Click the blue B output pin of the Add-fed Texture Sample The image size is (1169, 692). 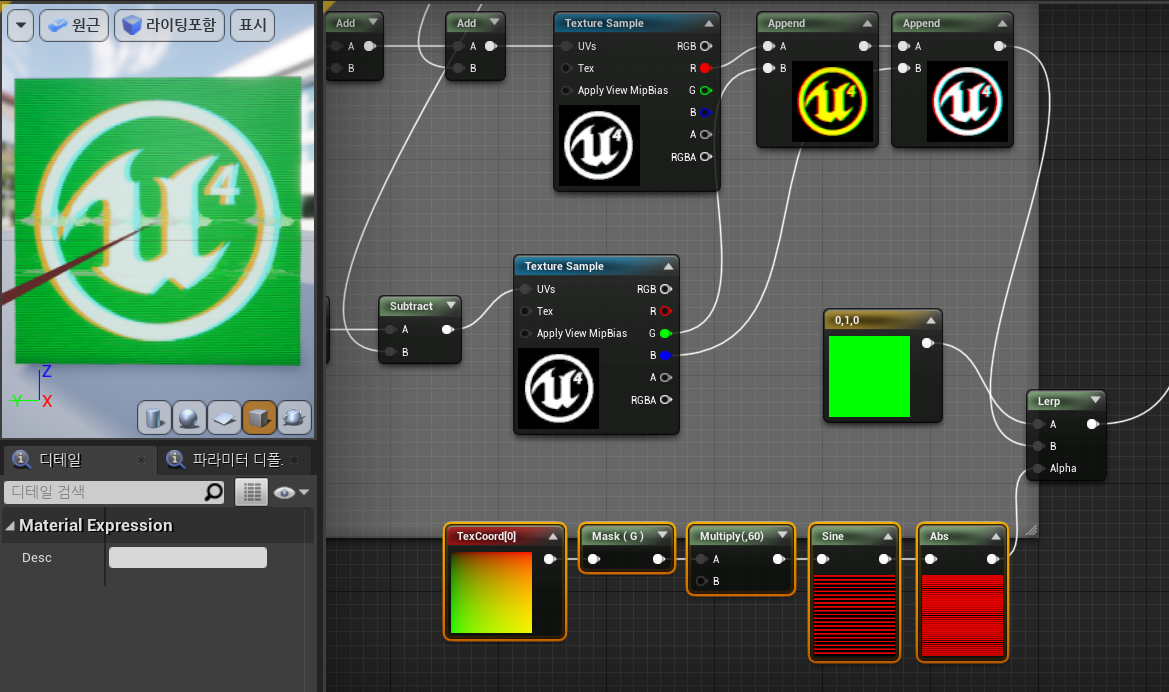point(705,113)
